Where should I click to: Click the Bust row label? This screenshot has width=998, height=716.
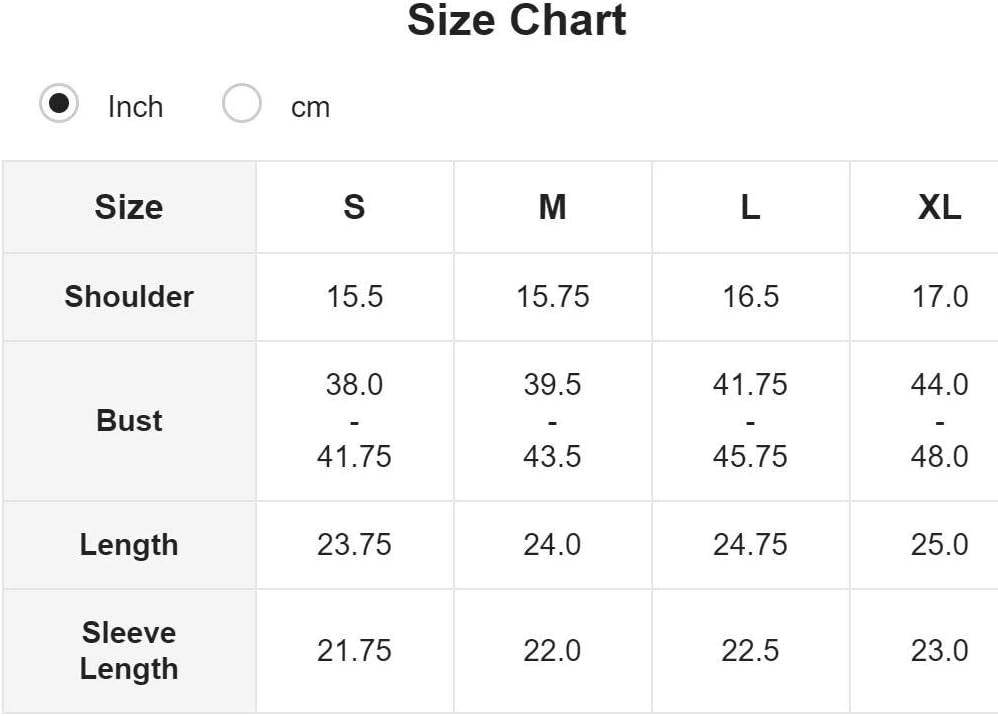(129, 421)
